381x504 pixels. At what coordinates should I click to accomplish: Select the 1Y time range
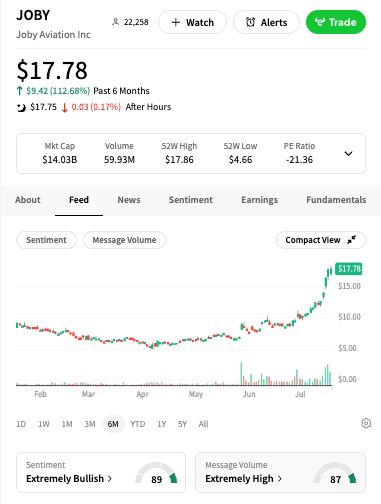(x=162, y=424)
